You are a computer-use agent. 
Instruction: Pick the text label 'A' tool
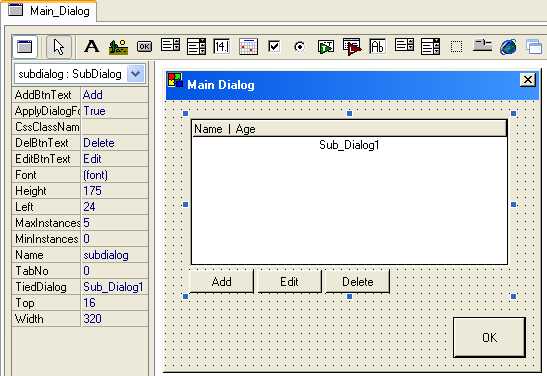click(92, 46)
